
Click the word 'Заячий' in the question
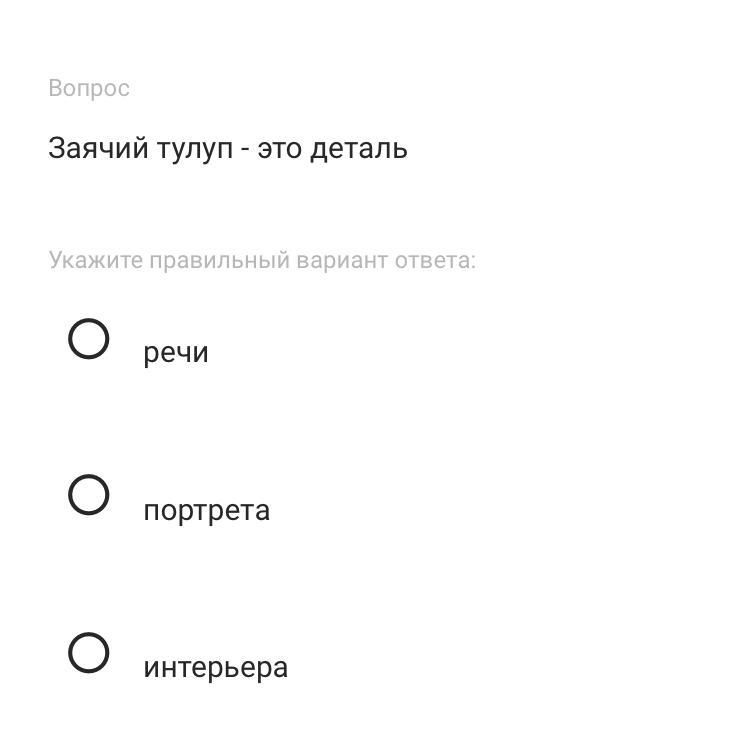[x=97, y=149]
